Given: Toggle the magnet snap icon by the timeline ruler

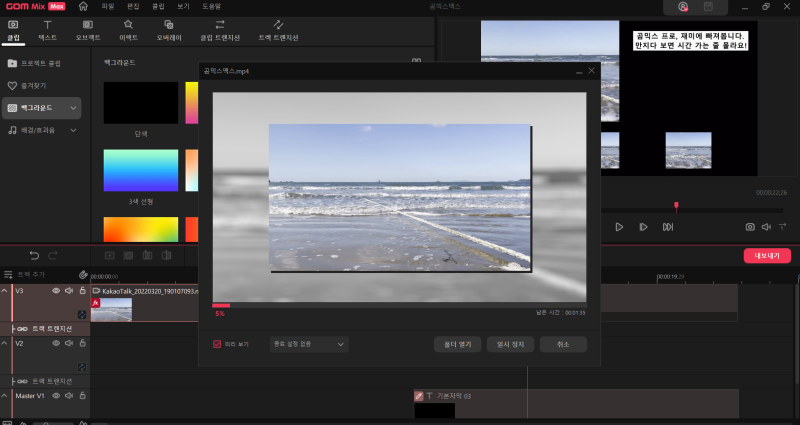Looking at the screenshot, I should (x=83, y=275).
